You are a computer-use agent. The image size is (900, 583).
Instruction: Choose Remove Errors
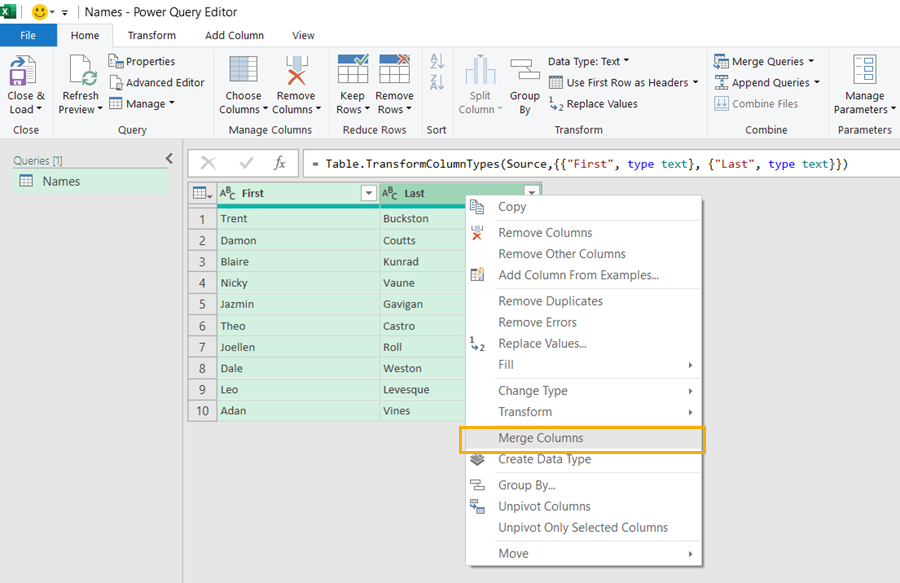[x=583, y=322]
